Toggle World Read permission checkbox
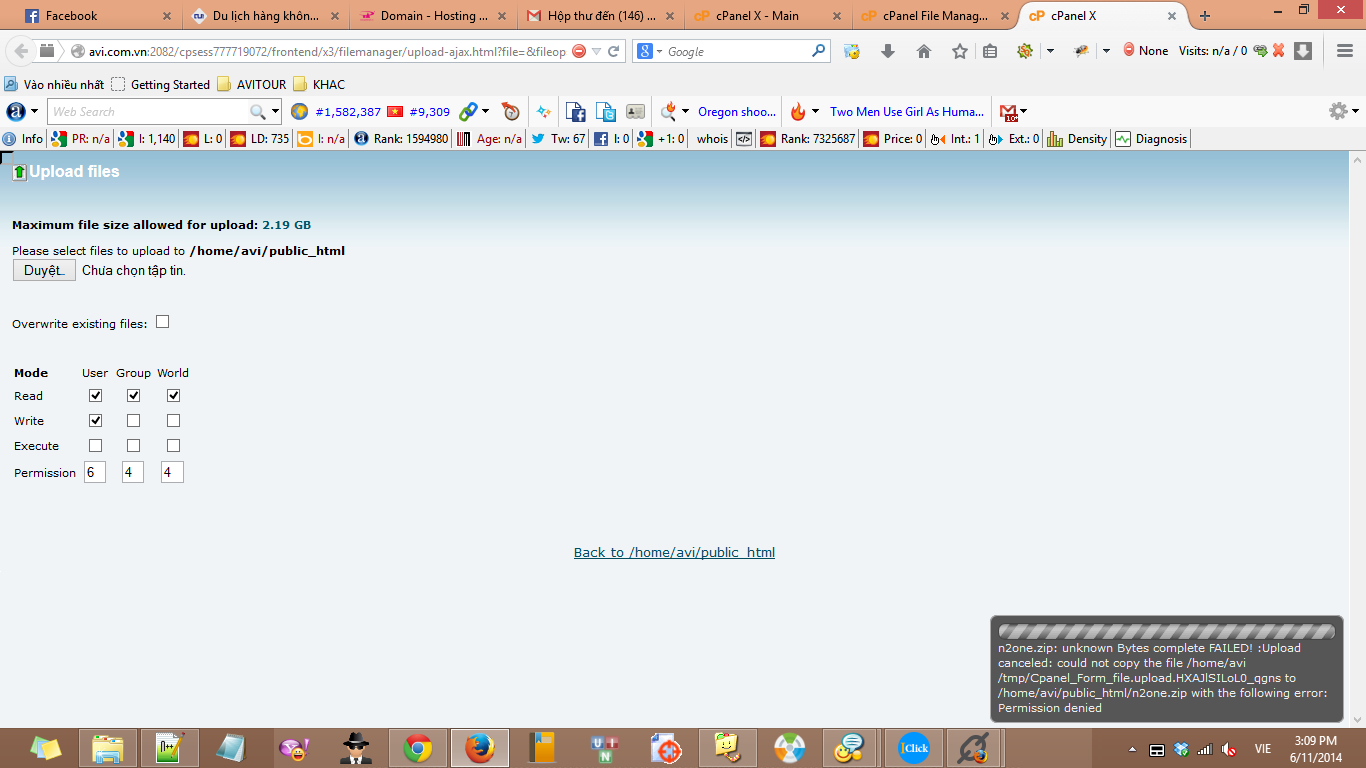1366x768 pixels. (173, 396)
